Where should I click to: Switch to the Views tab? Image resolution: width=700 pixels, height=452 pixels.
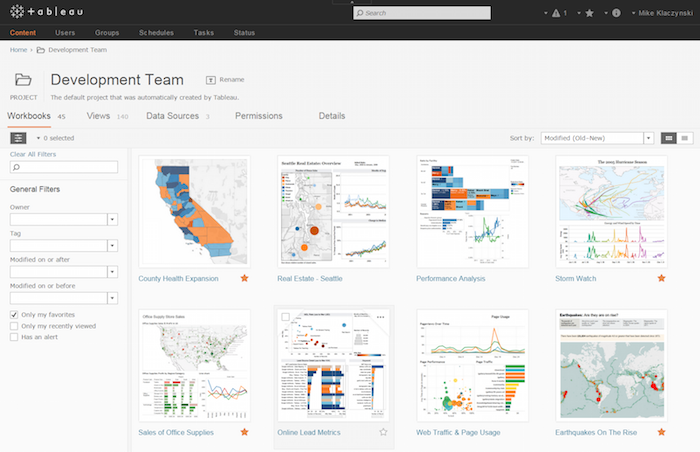98,116
